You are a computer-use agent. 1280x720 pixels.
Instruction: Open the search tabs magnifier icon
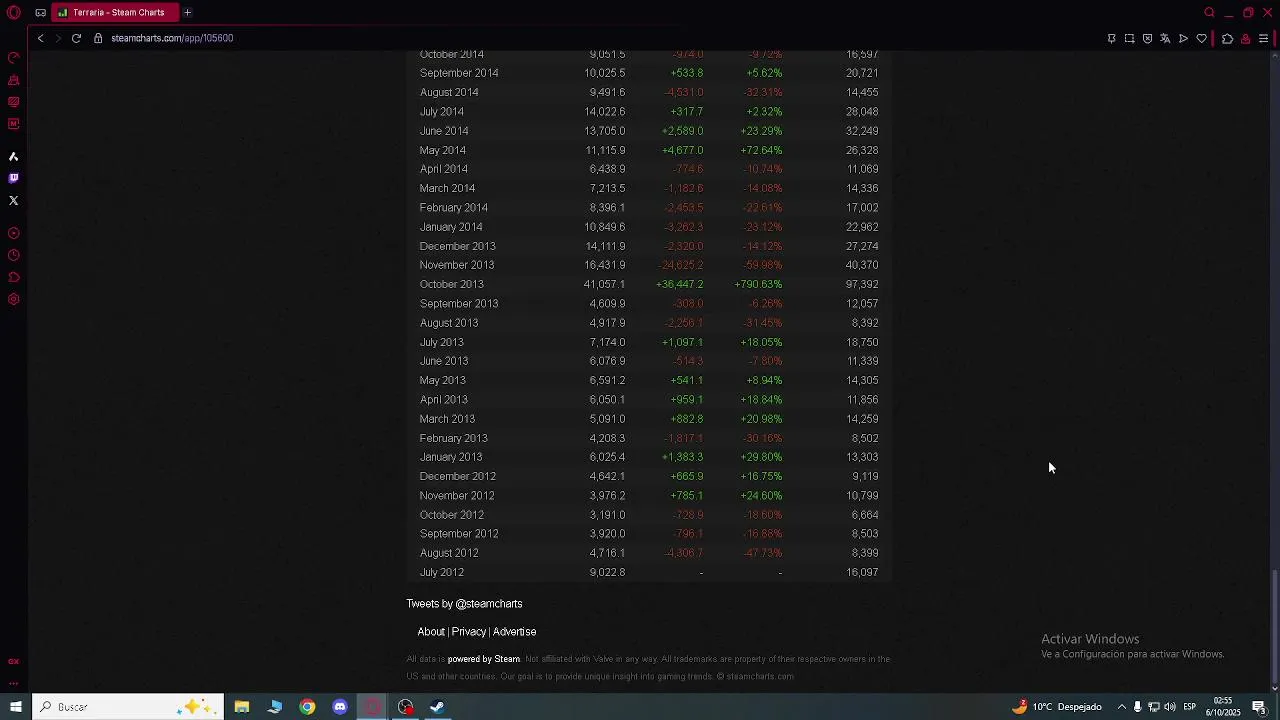(x=1209, y=13)
